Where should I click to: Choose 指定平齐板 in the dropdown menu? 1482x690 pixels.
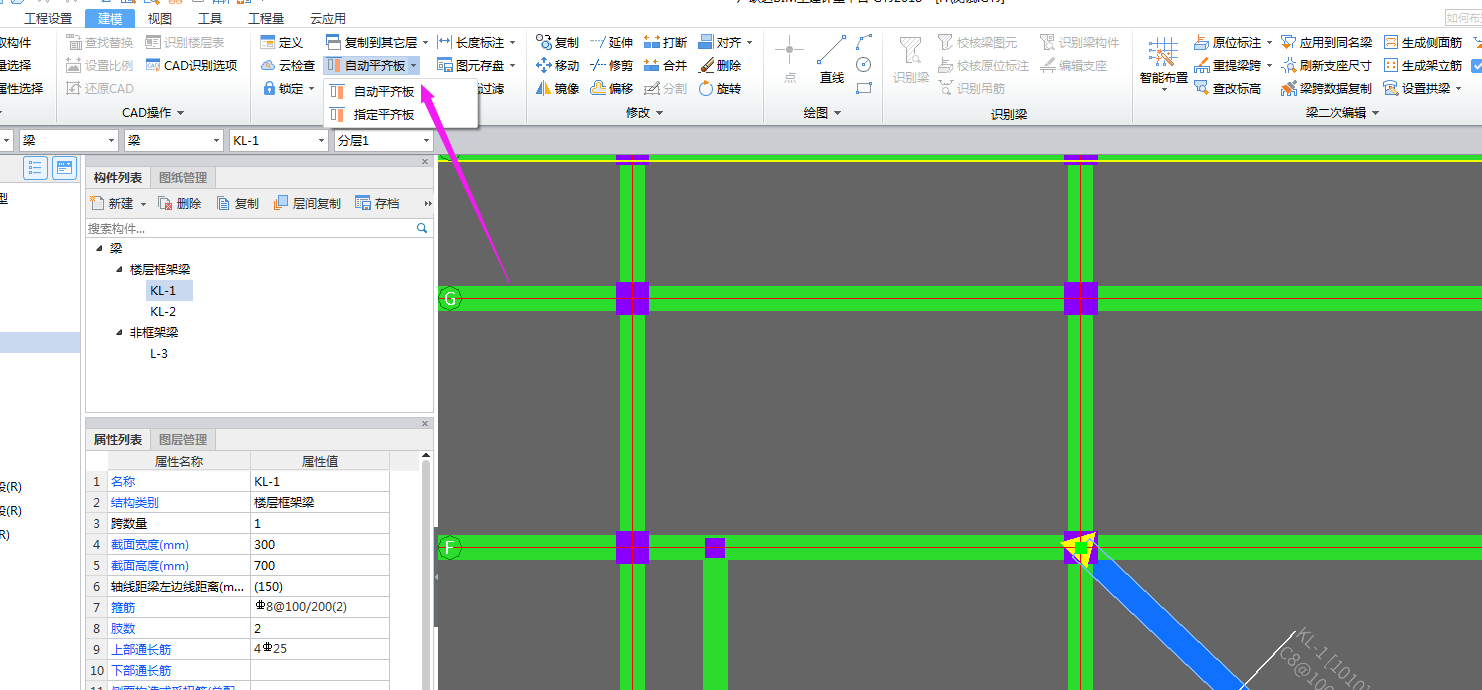pos(384,115)
